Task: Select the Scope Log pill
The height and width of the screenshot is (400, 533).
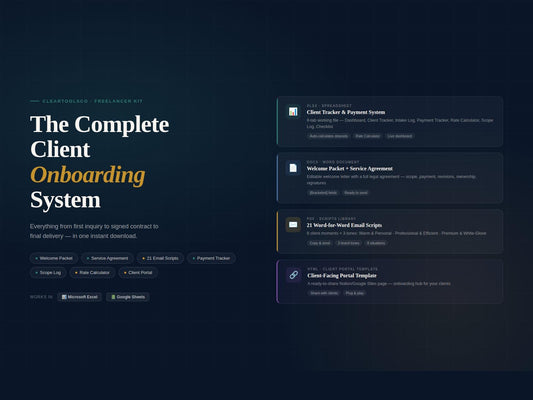Action: 48,273
